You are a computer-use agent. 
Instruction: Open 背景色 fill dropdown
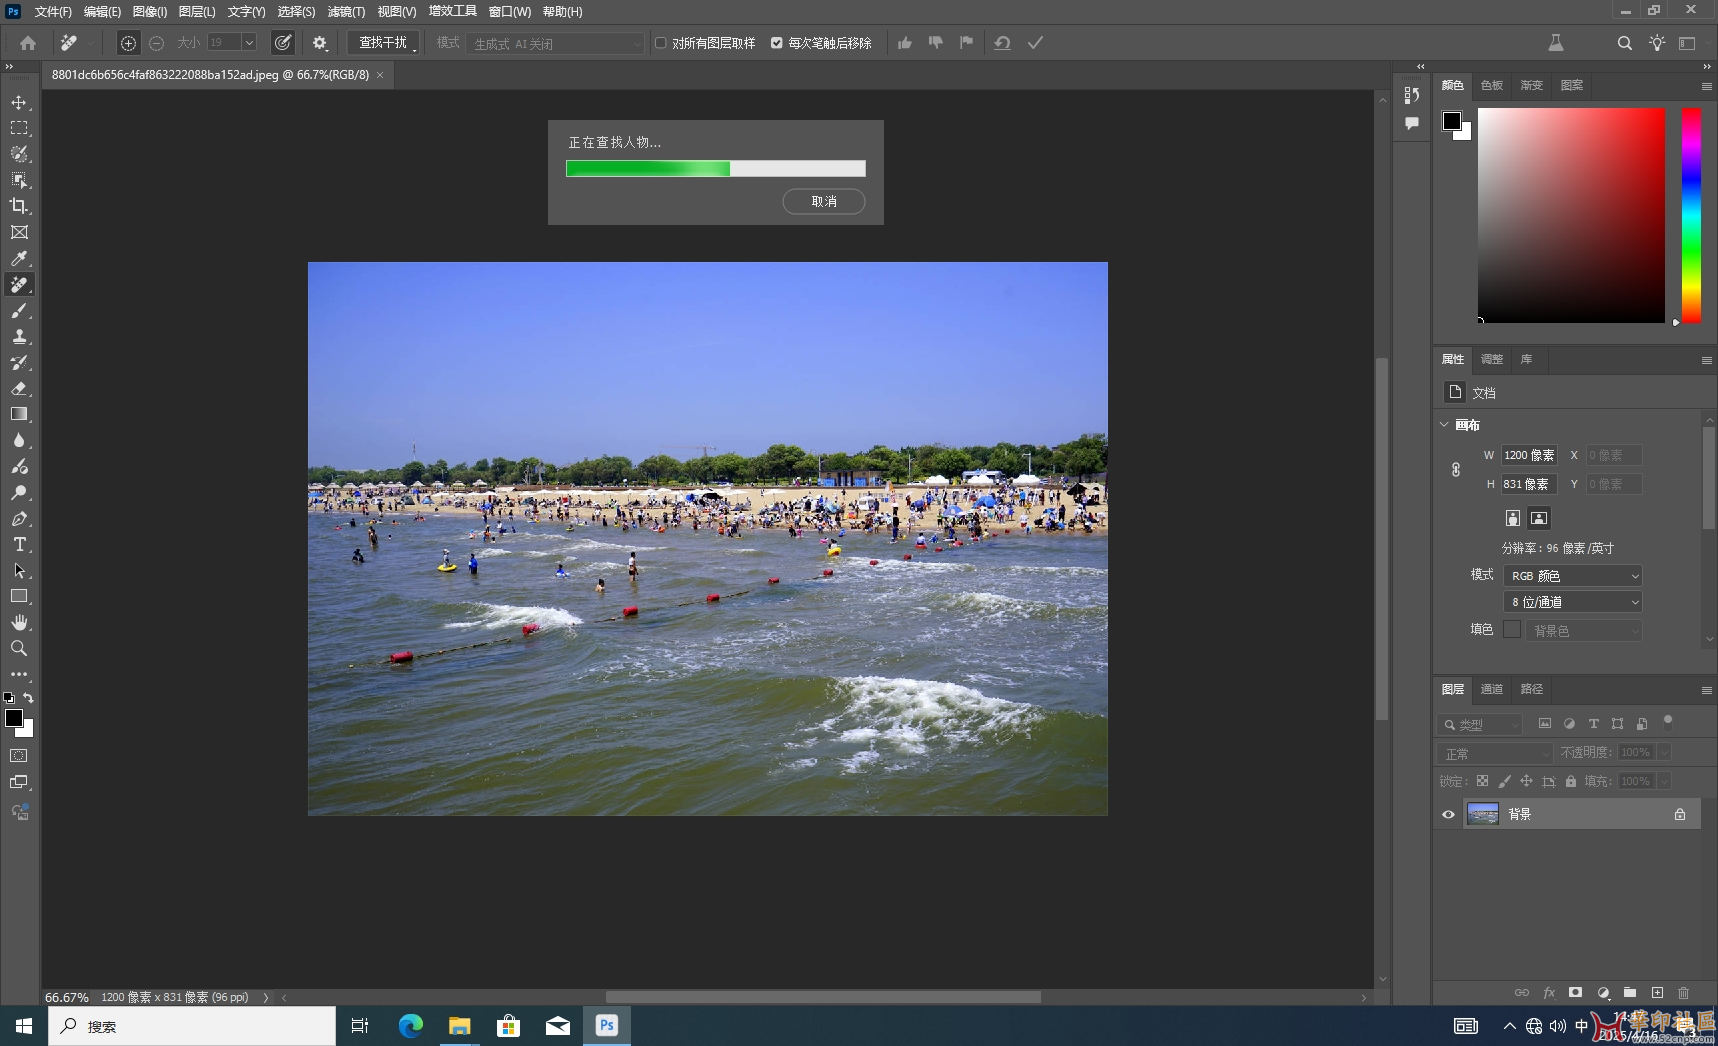(1584, 631)
